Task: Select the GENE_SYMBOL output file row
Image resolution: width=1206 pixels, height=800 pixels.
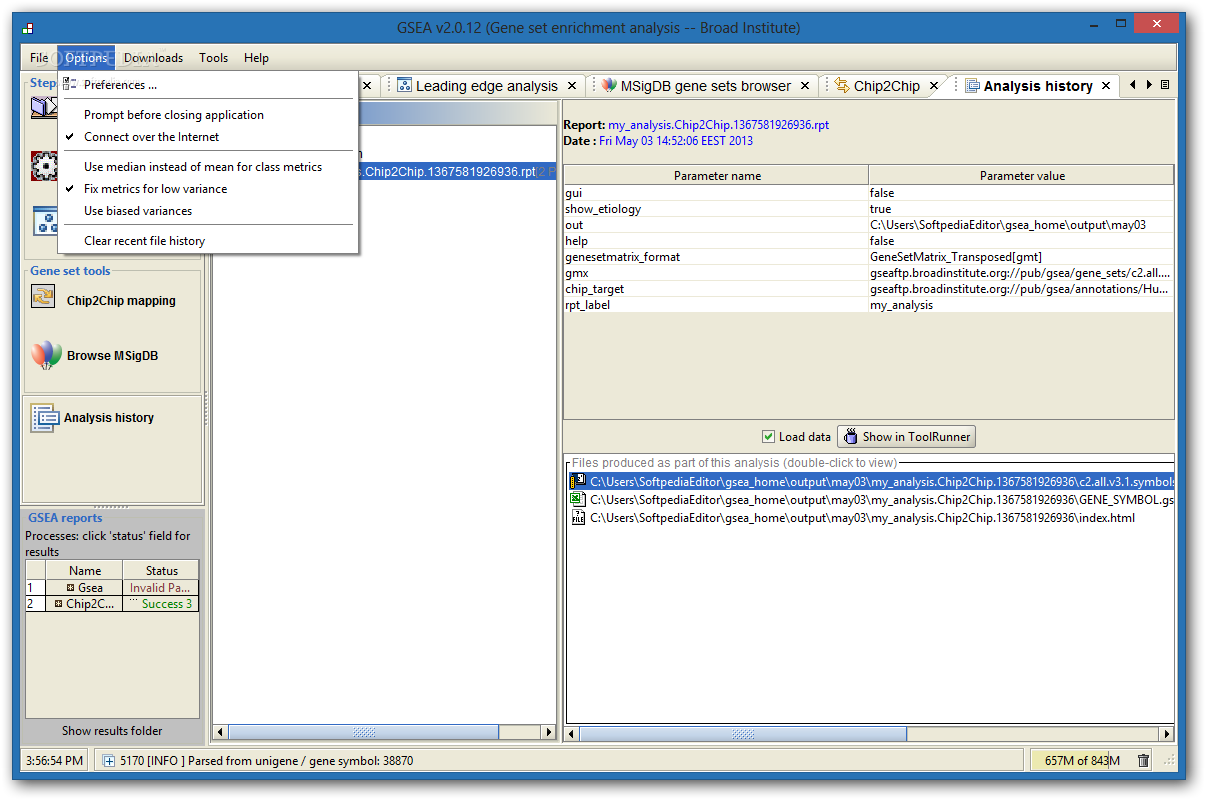Action: [870, 500]
